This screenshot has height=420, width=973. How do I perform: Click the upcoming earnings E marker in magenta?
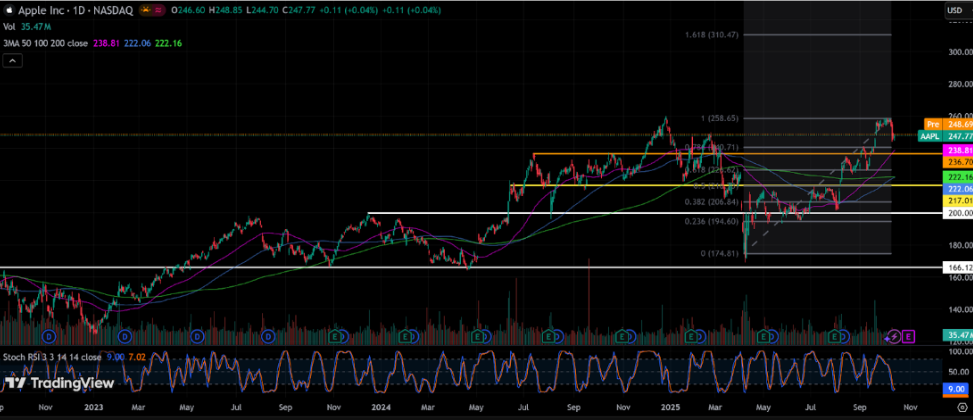909,338
